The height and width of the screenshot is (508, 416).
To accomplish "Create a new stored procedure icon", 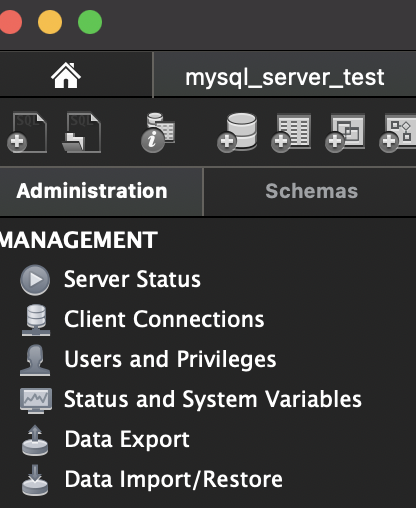I will pyautogui.click(x=397, y=133).
